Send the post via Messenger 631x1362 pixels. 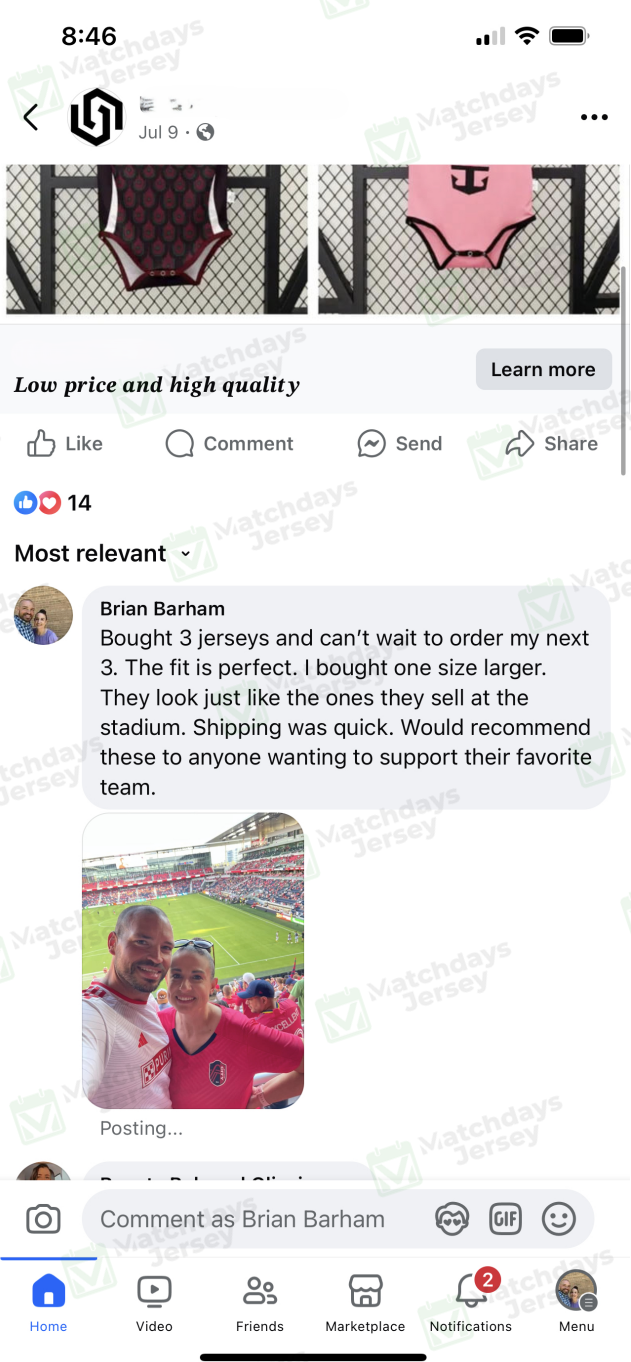click(399, 444)
